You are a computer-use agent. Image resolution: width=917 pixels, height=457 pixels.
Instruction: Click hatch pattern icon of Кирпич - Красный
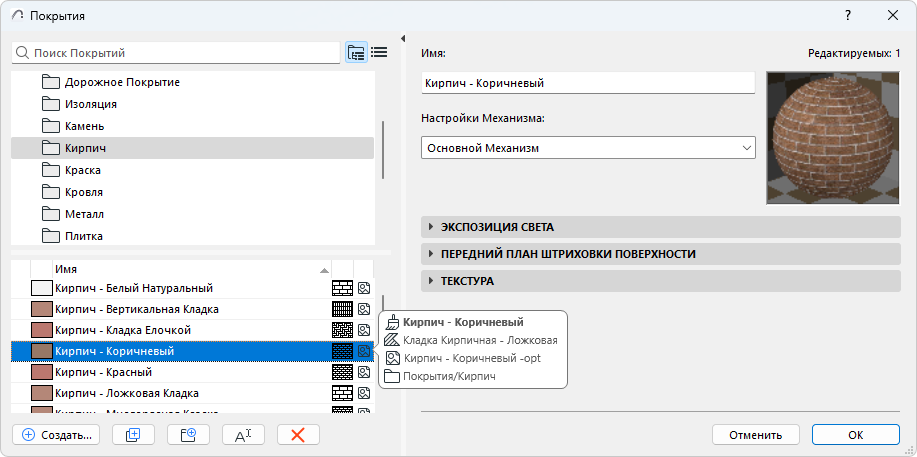click(343, 372)
